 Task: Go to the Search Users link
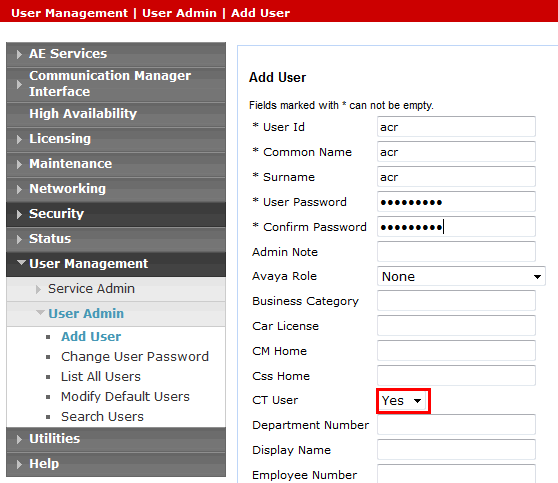click(102, 416)
